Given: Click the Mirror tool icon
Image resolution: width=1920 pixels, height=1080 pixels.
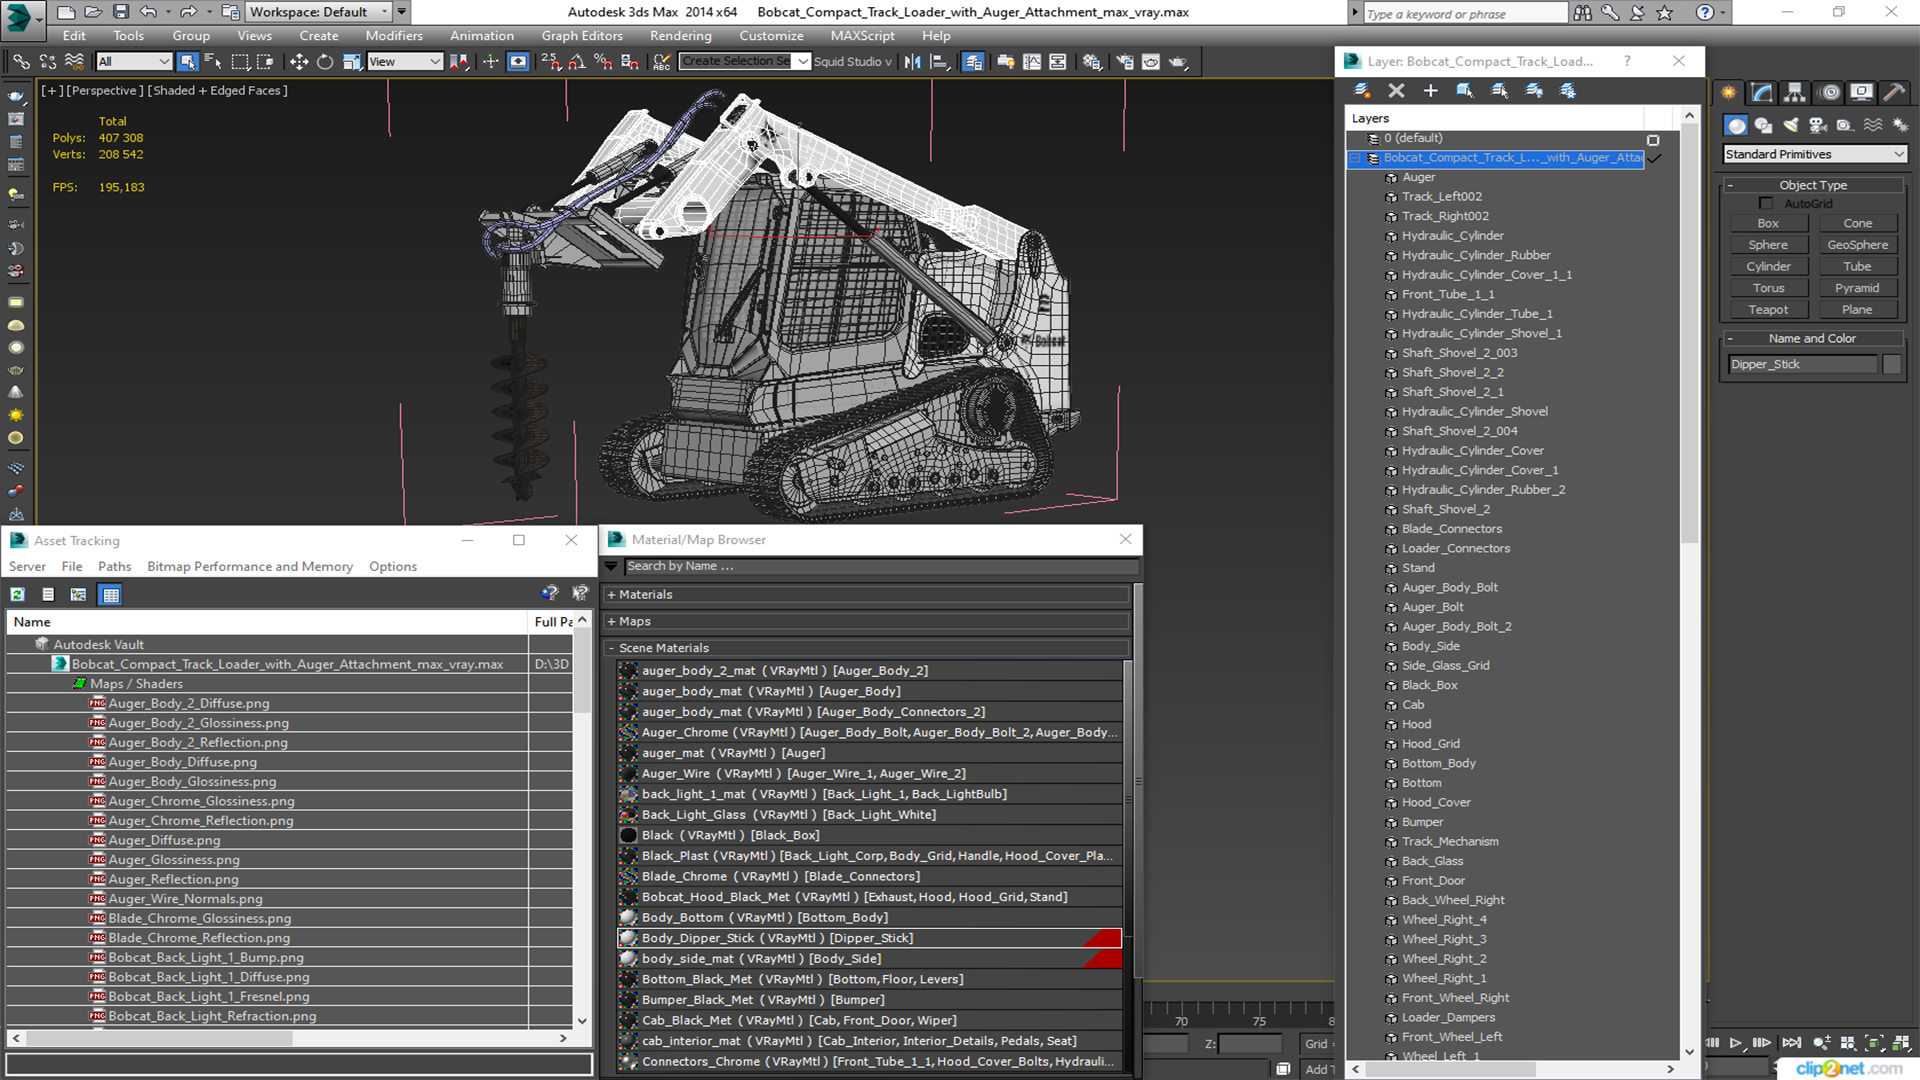Looking at the screenshot, I should 912,62.
